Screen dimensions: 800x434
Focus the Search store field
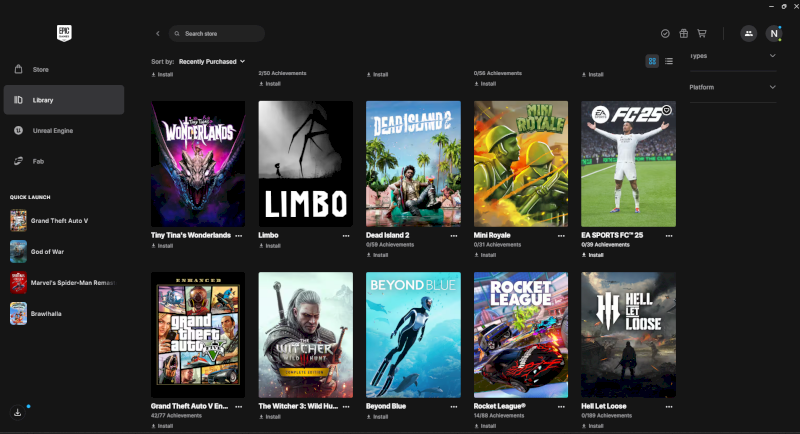(x=217, y=34)
